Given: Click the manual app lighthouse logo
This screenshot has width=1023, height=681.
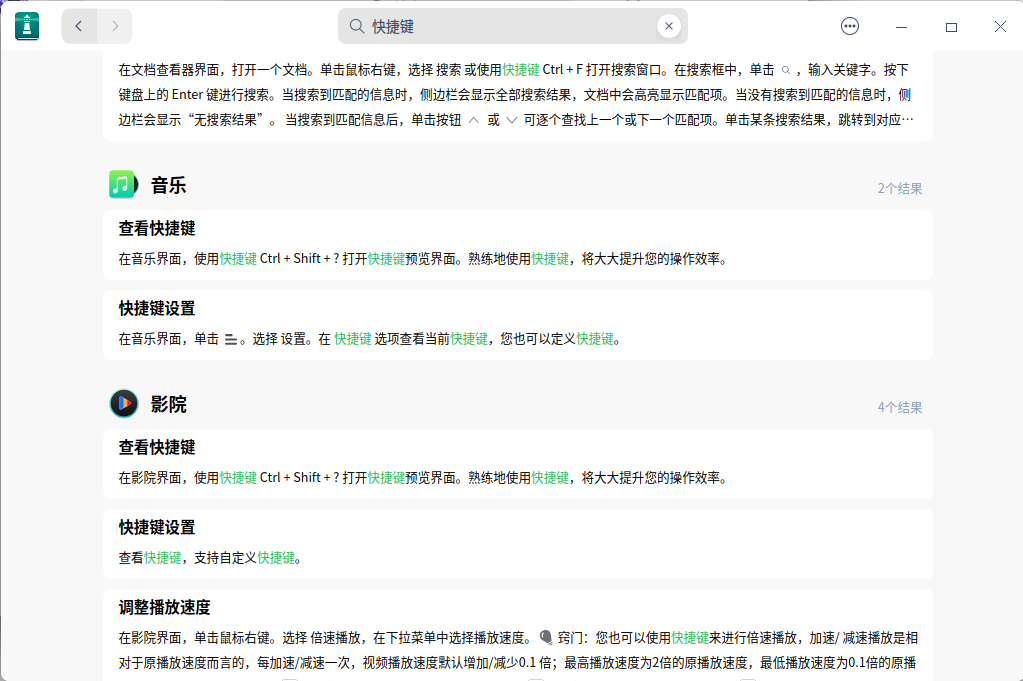Looking at the screenshot, I should [27, 27].
